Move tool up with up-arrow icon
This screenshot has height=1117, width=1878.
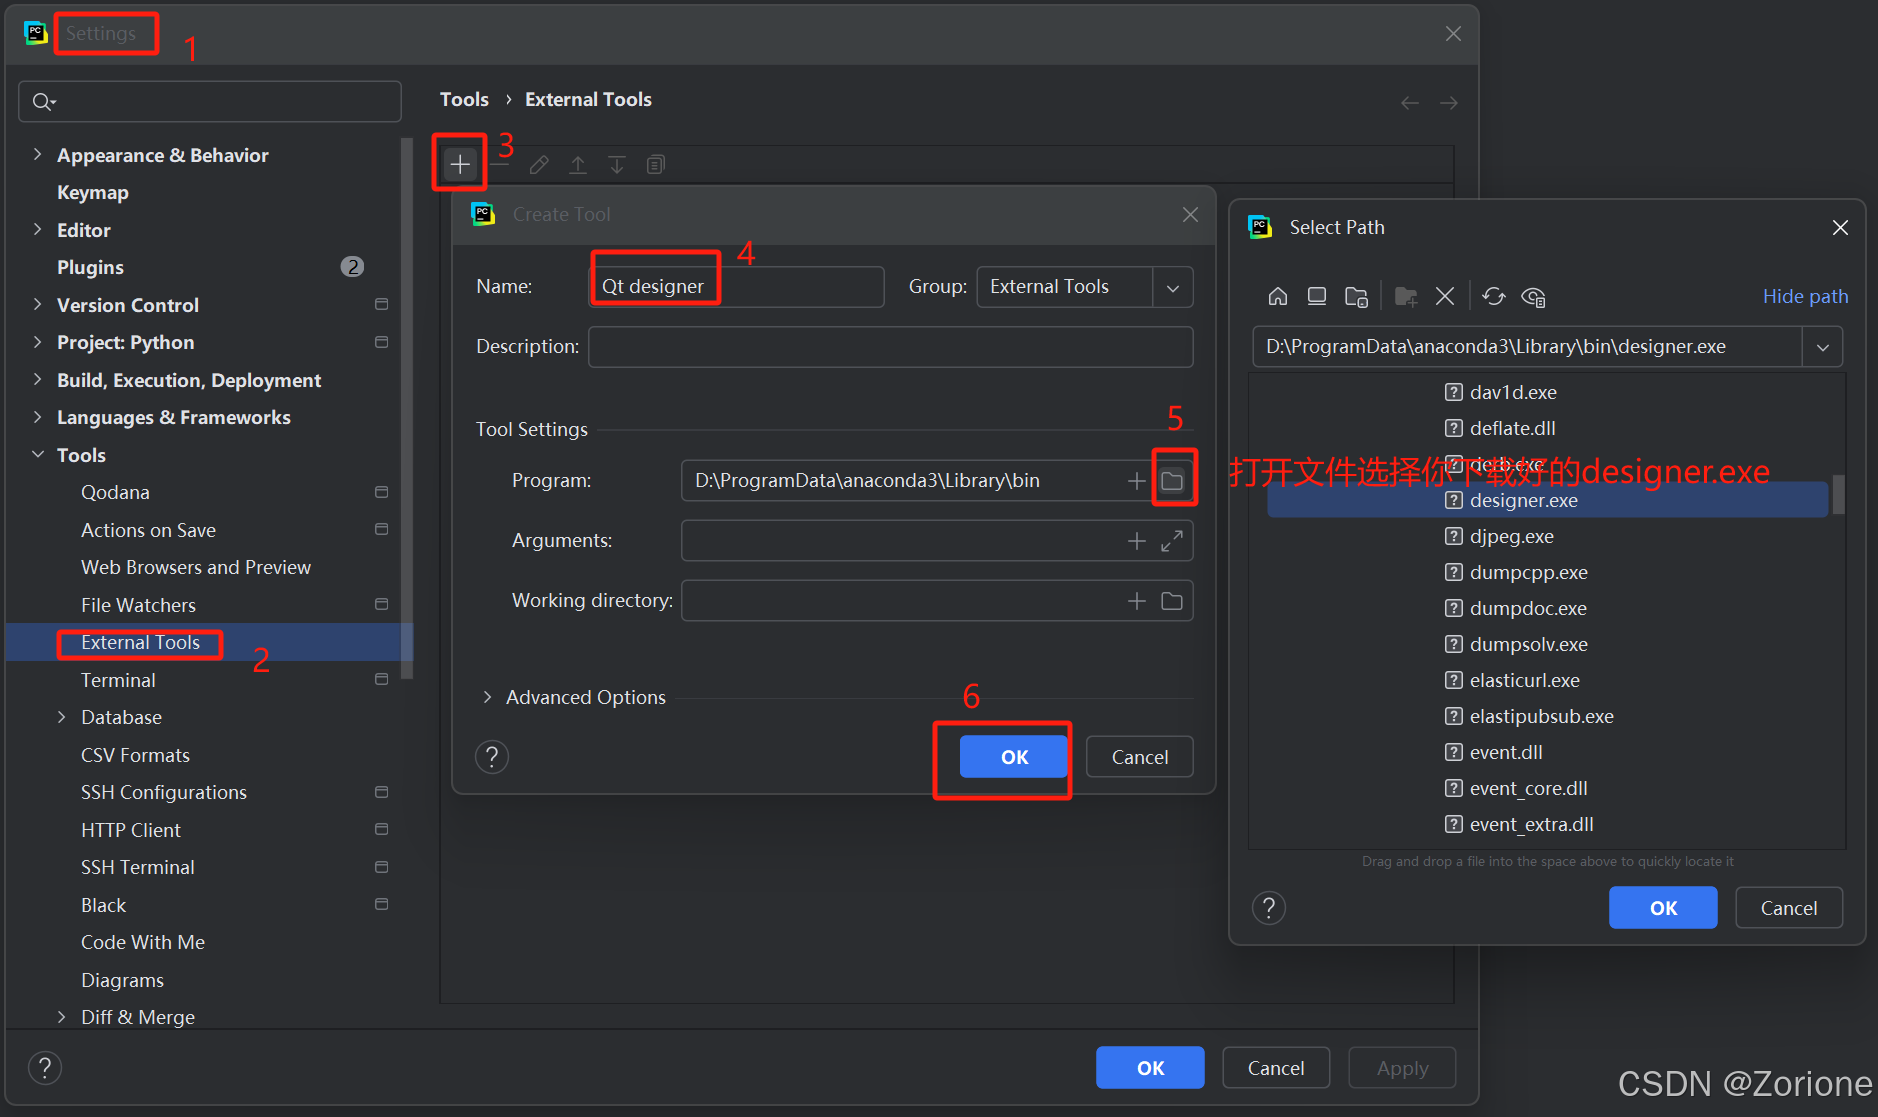point(578,165)
